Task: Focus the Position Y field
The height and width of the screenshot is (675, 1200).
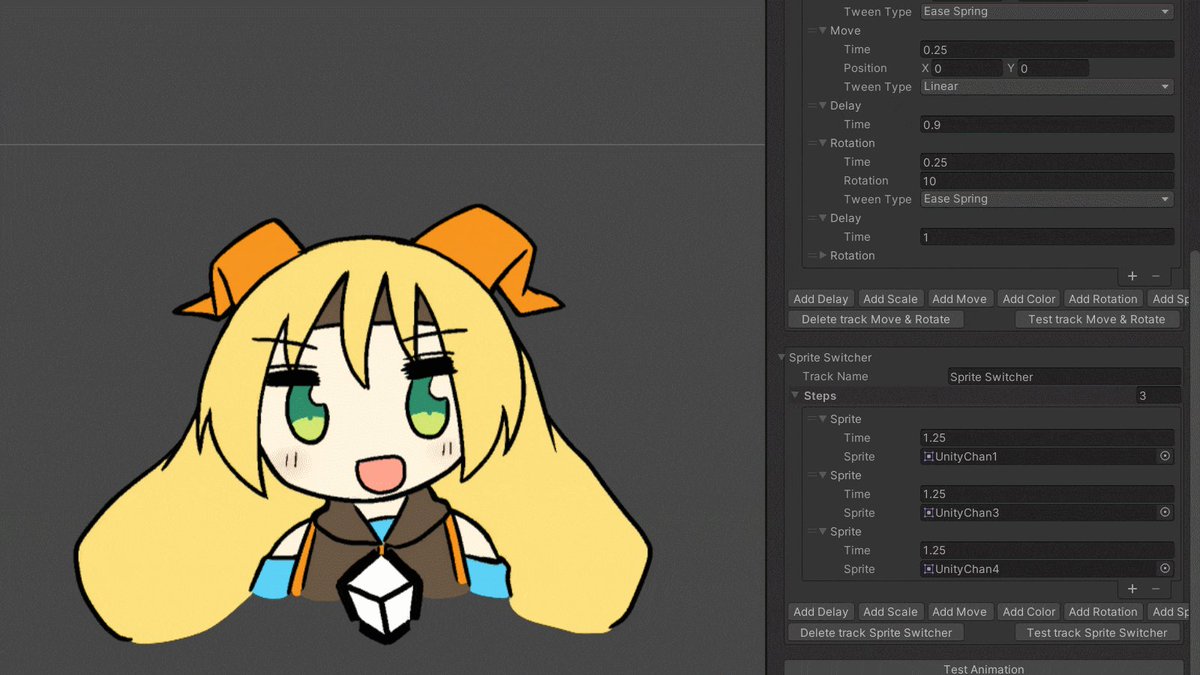Action: pos(1054,68)
